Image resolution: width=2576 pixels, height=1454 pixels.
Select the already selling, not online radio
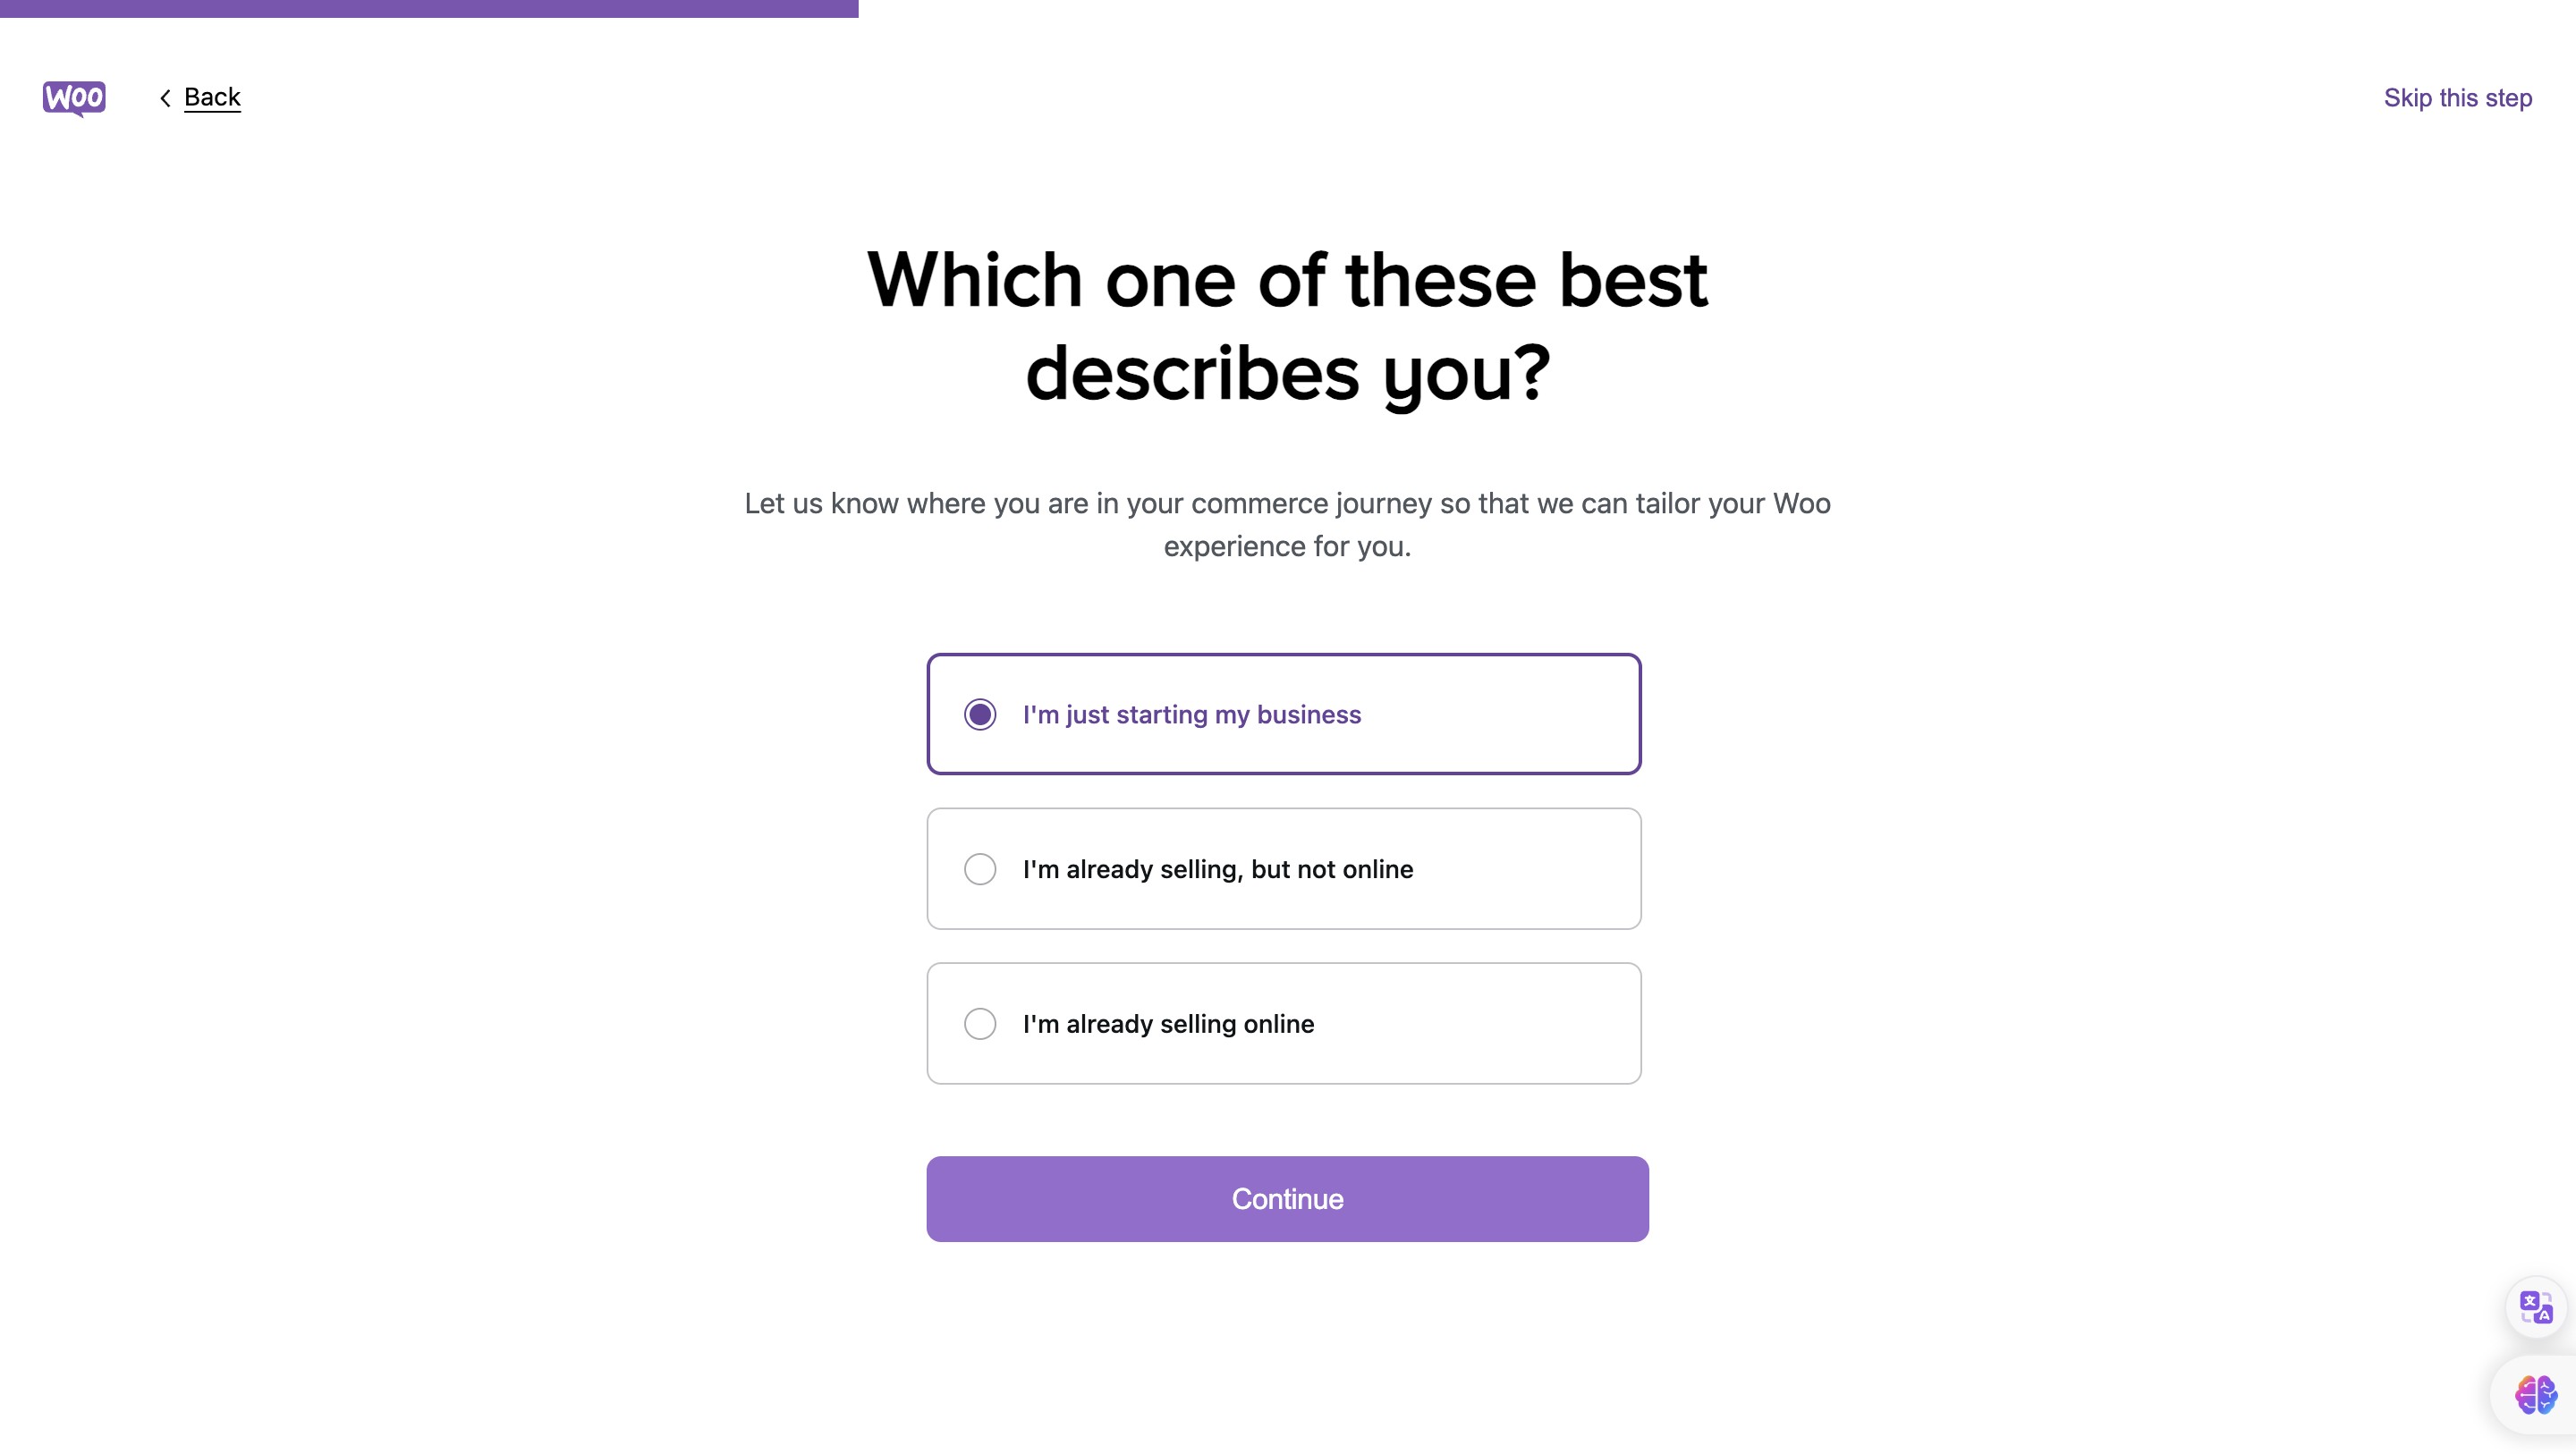[x=980, y=869]
